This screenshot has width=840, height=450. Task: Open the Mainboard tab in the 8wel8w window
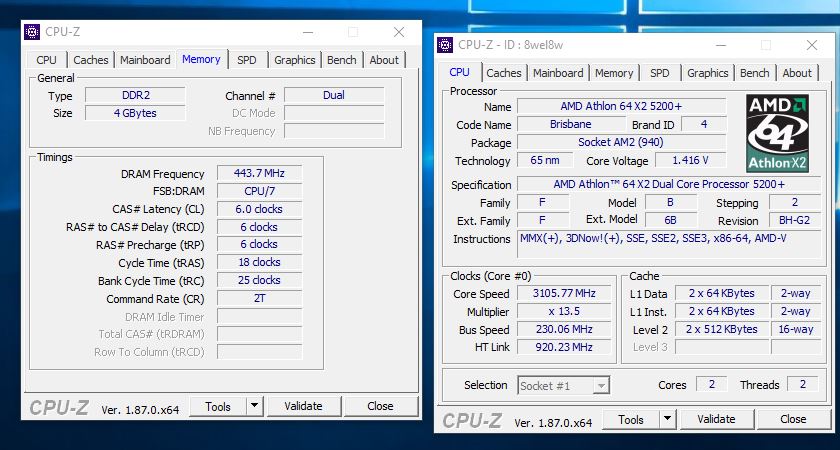click(x=558, y=73)
